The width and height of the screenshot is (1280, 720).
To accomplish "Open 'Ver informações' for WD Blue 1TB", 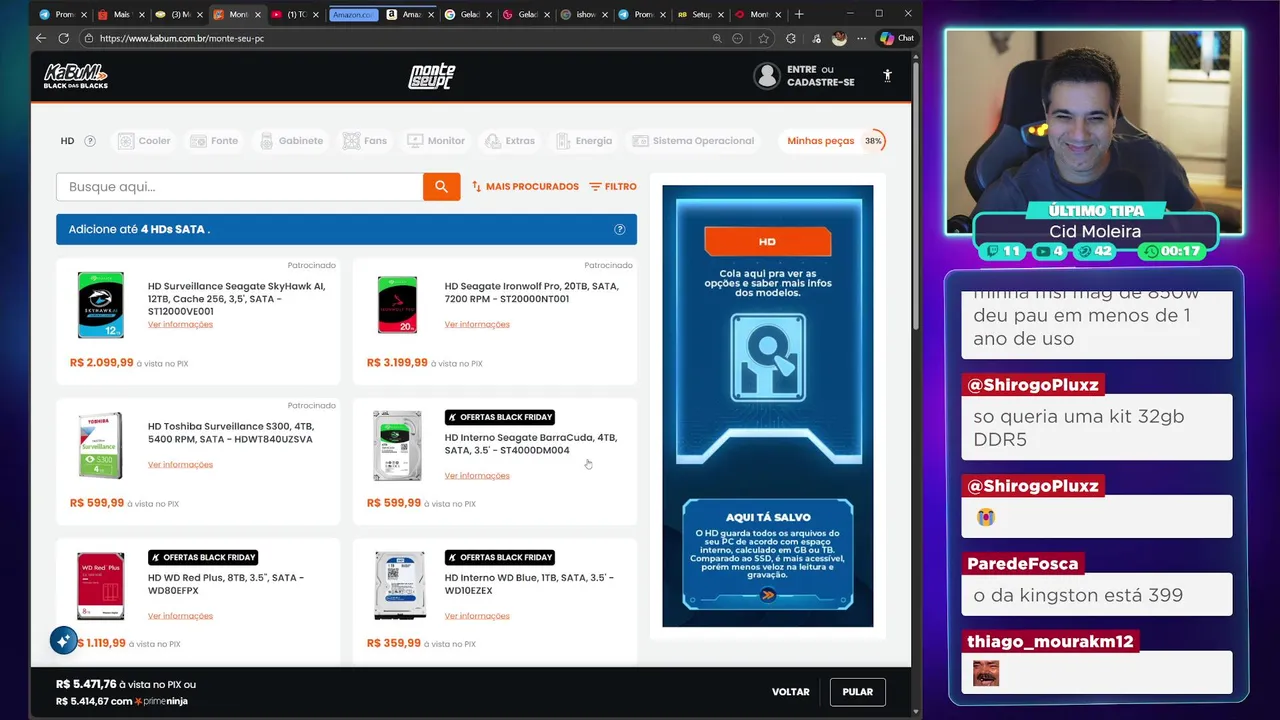I will (477, 616).
